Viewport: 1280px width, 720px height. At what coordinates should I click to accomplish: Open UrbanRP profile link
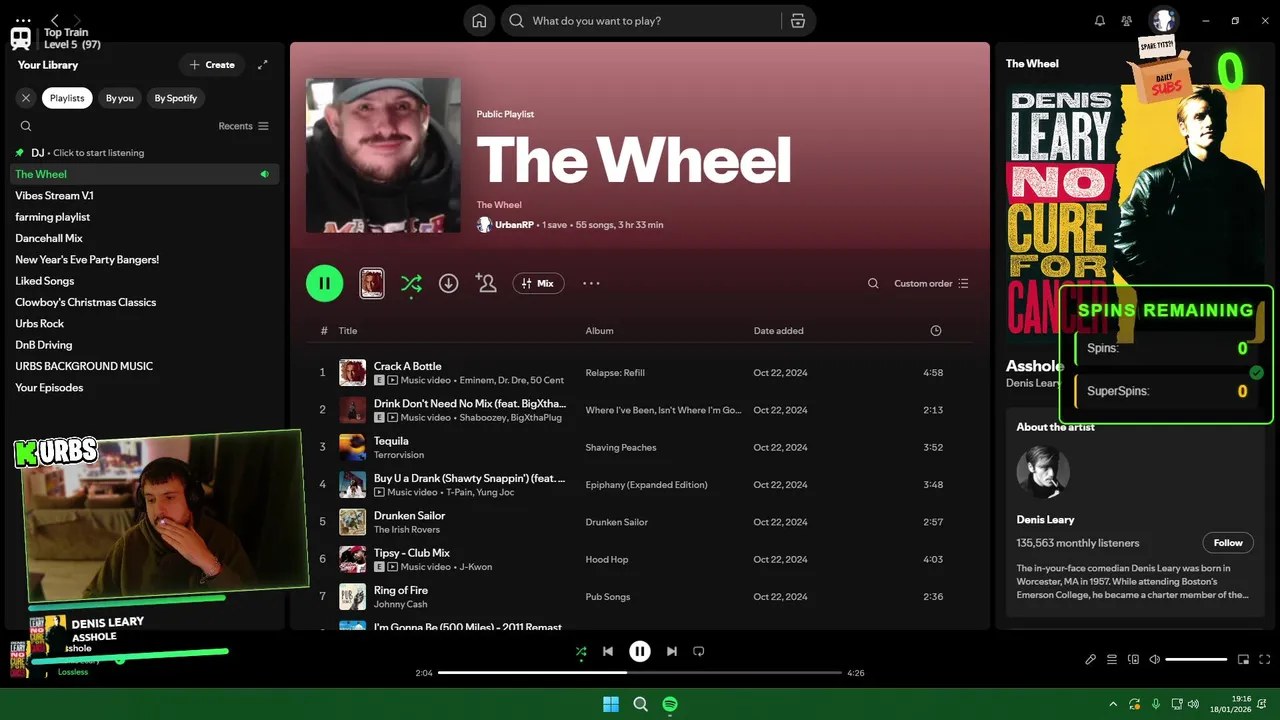coord(514,225)
